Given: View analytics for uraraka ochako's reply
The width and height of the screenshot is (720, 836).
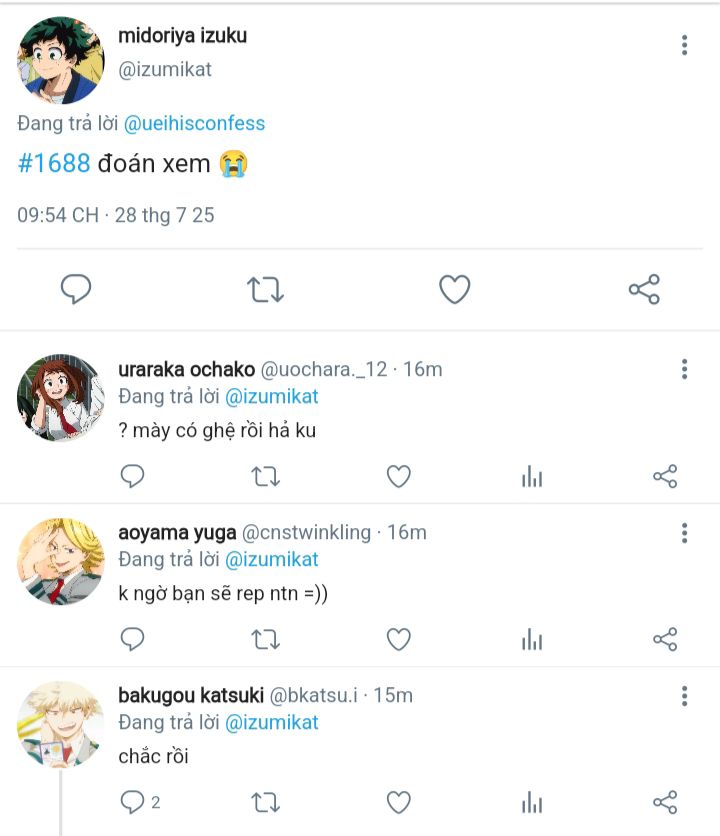Looking at the screenshot, I should point(532,477).
